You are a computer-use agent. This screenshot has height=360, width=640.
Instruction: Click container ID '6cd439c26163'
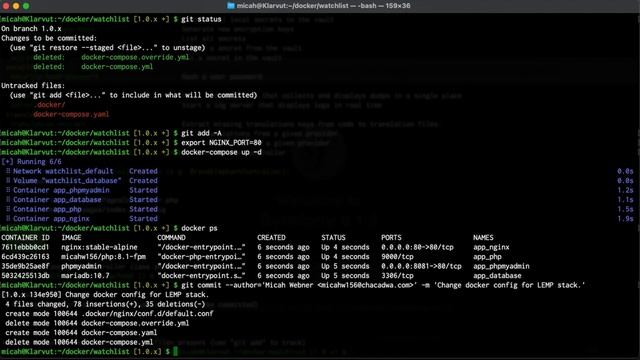pyautogui.click(x=25, y=257)
